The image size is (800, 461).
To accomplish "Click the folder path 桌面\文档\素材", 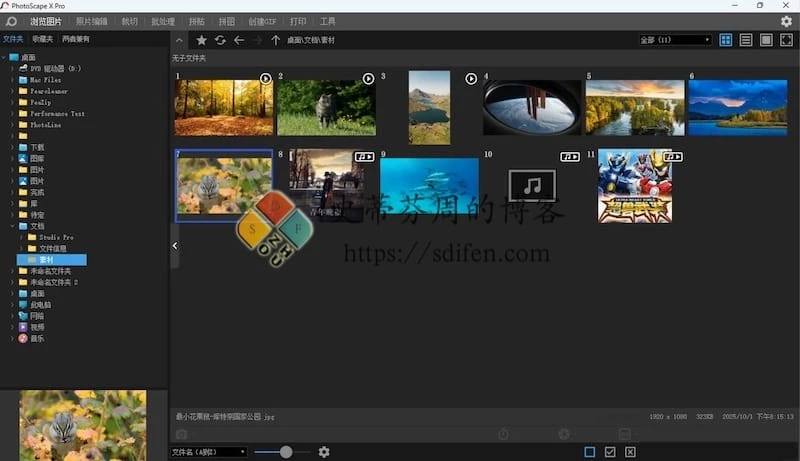I will [x=311, y=40].
